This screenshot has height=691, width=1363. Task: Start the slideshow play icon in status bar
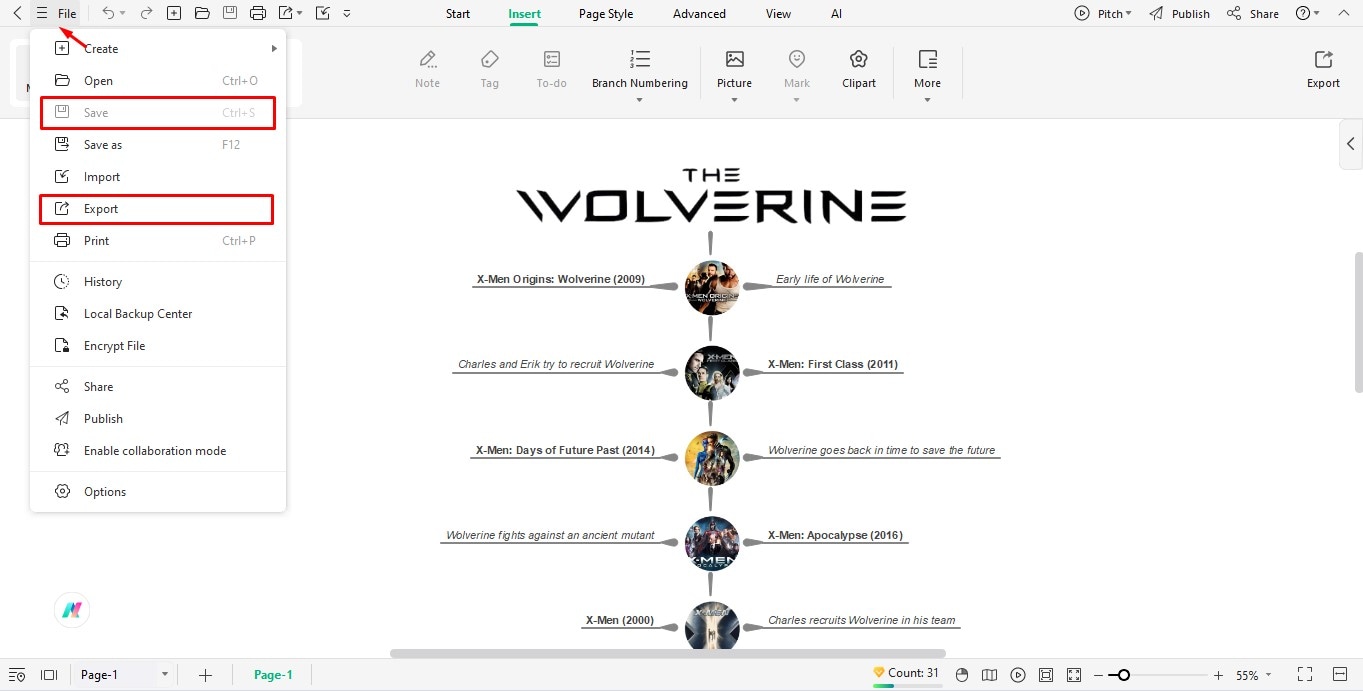pyautogui.click(x=1018, y=675)
